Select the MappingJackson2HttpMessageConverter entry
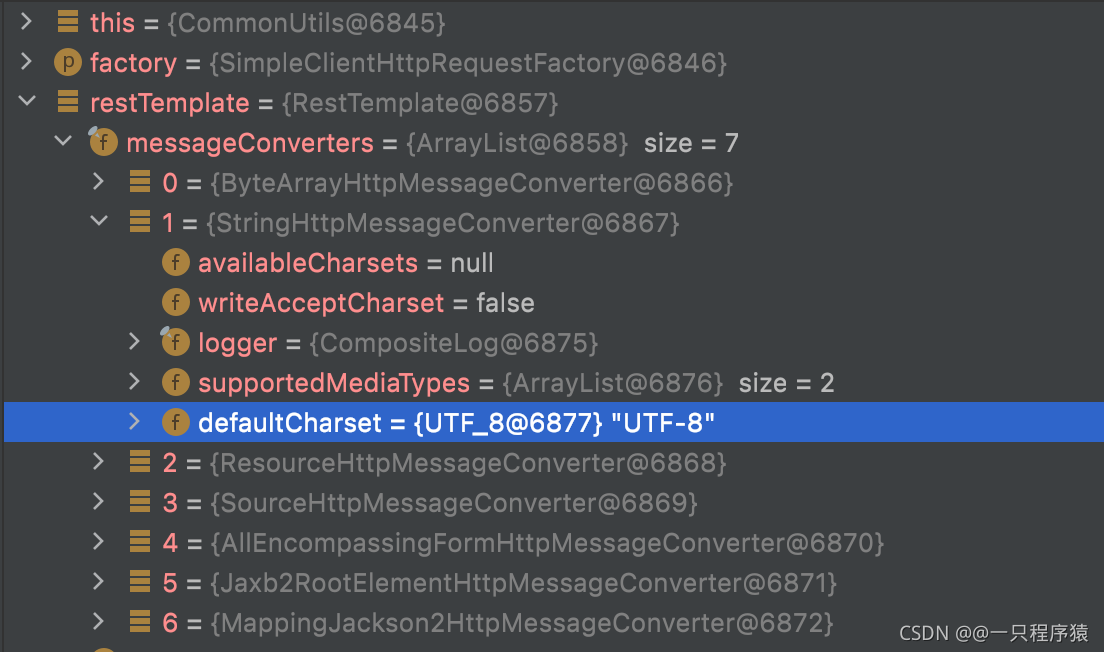Image resolution: width=1104 pixels, height=652 pixels. 400,622
